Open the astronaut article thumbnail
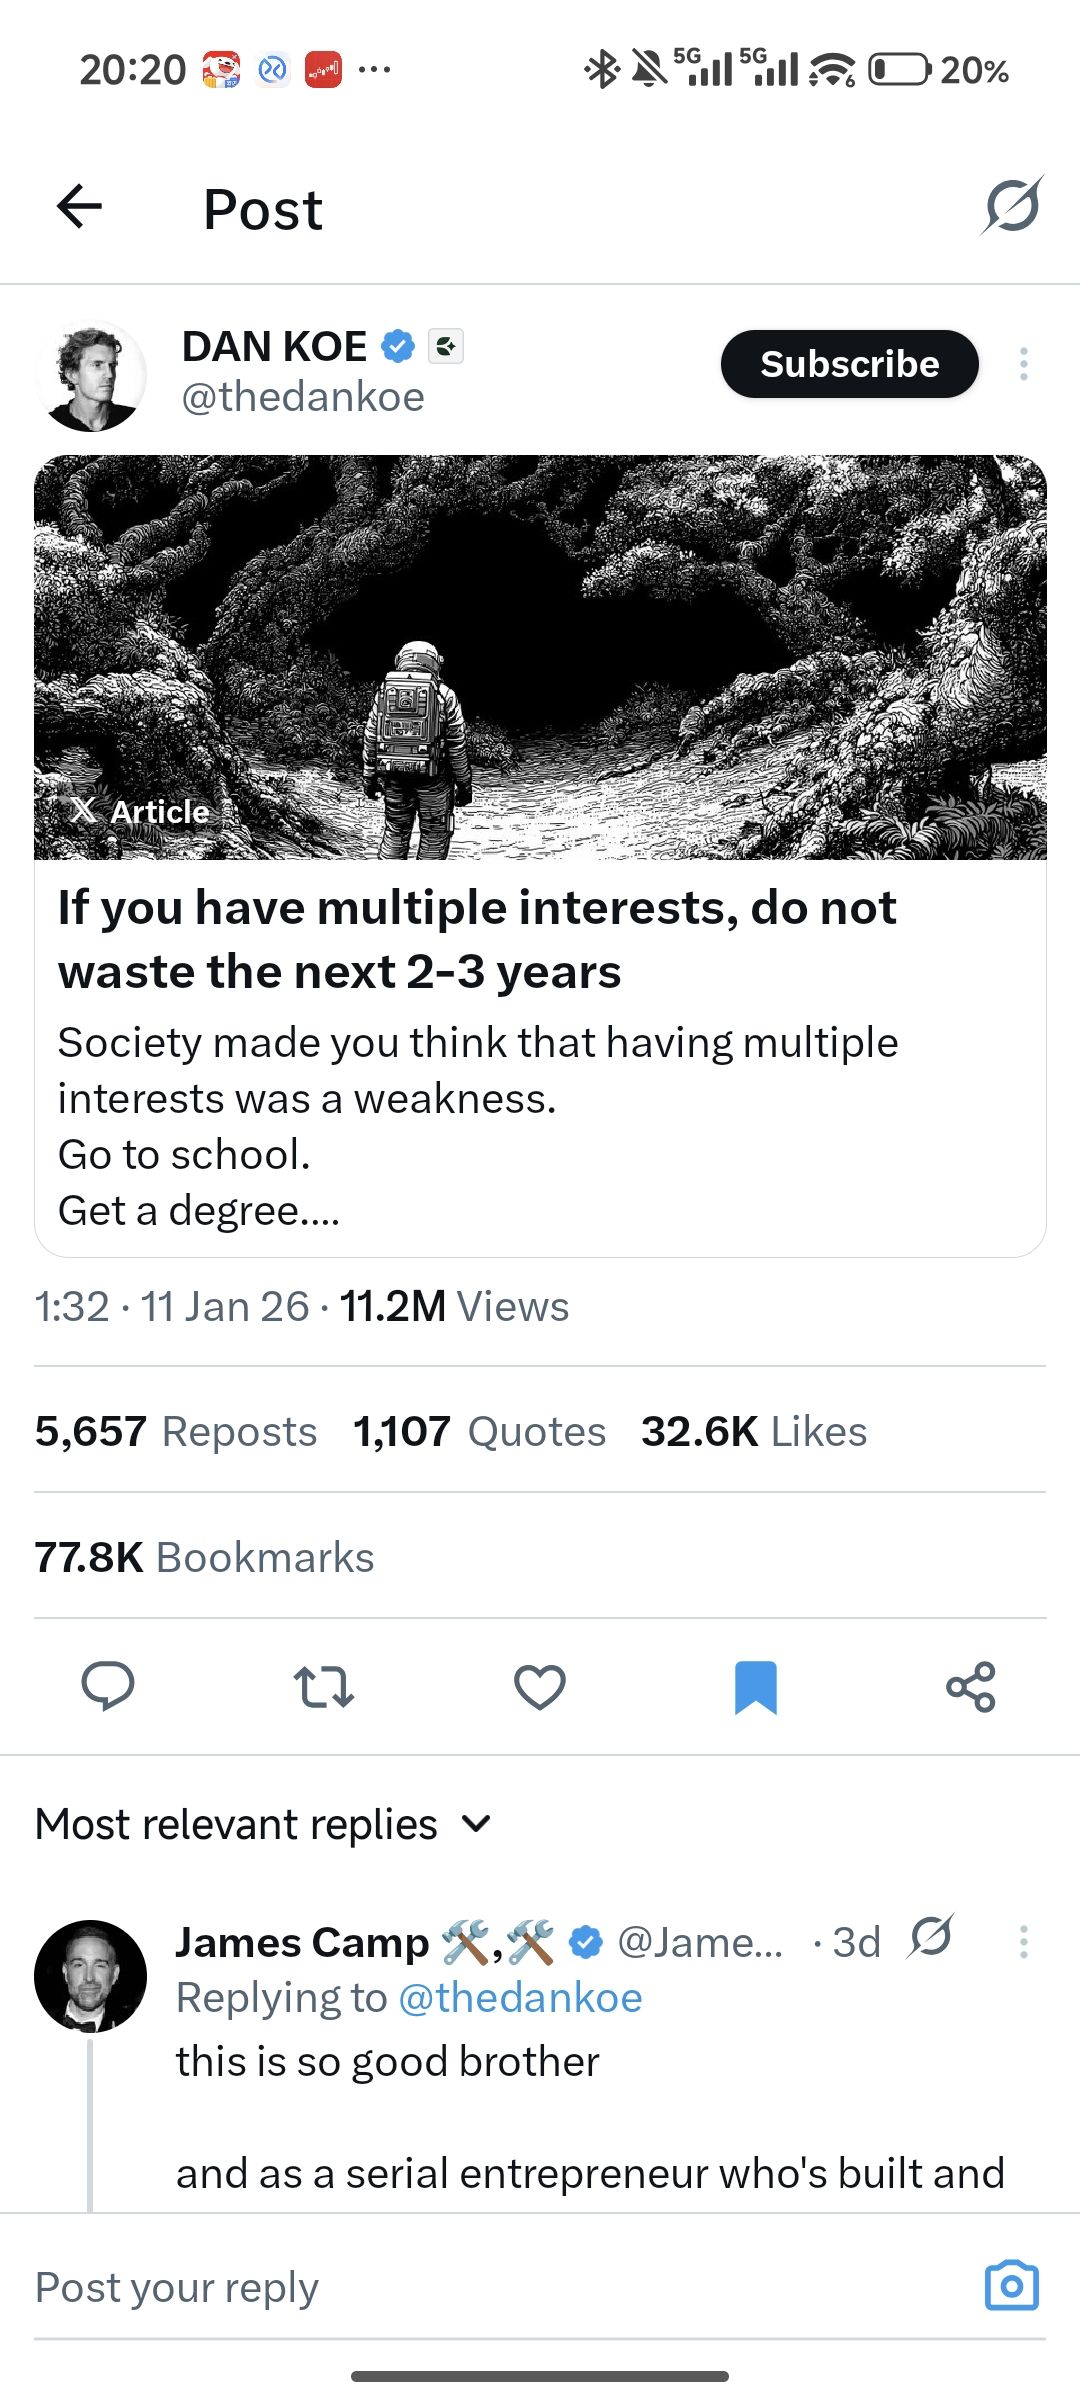The height and width of the screenshot is (2400, 1080). (x=540, y=657)
